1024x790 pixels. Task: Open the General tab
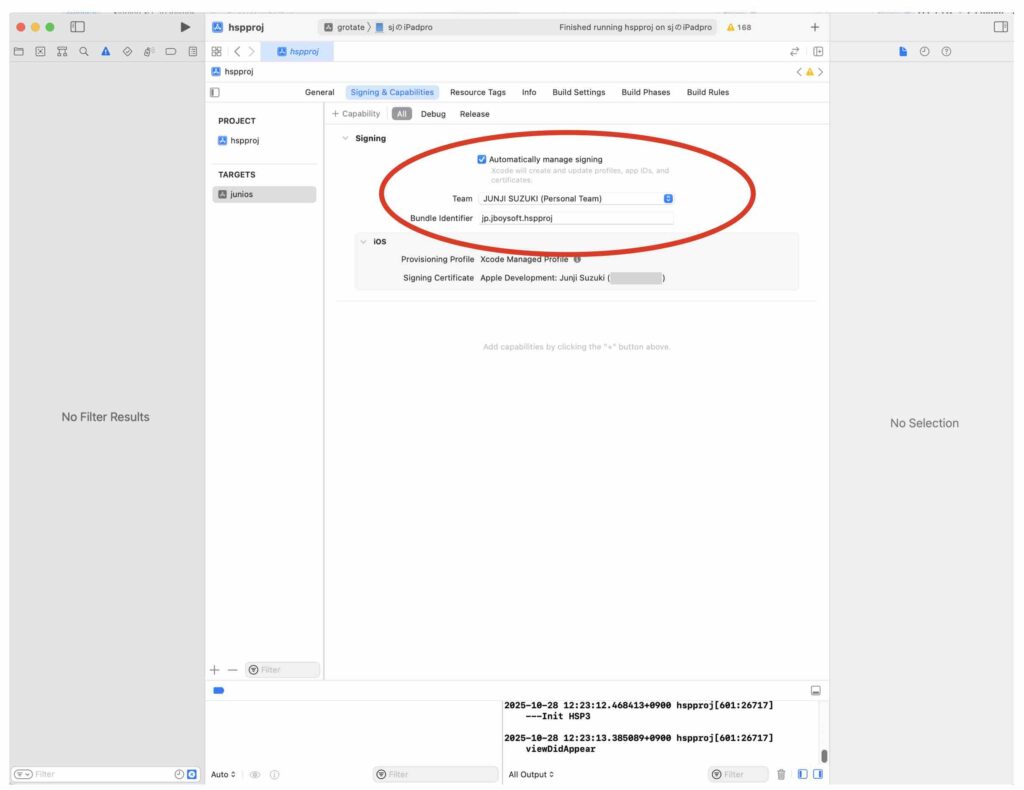pos(319,92)
